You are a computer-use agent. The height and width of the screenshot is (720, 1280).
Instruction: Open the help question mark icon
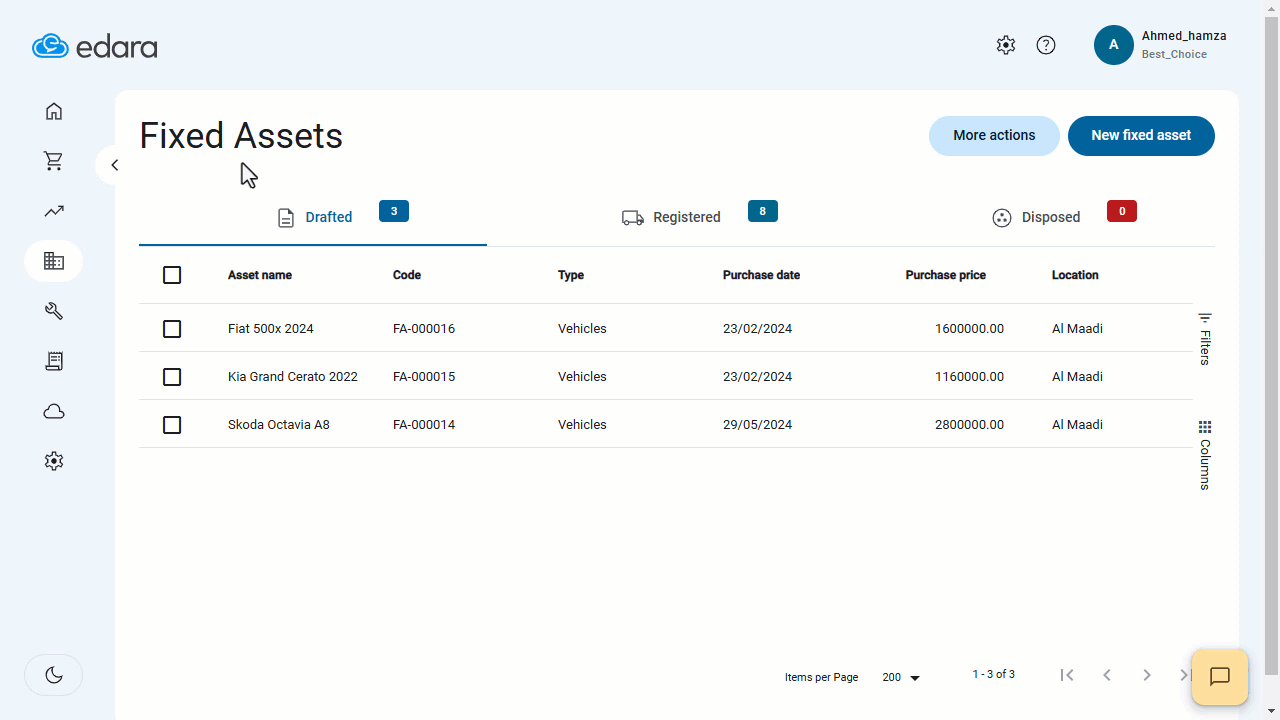1046,45
